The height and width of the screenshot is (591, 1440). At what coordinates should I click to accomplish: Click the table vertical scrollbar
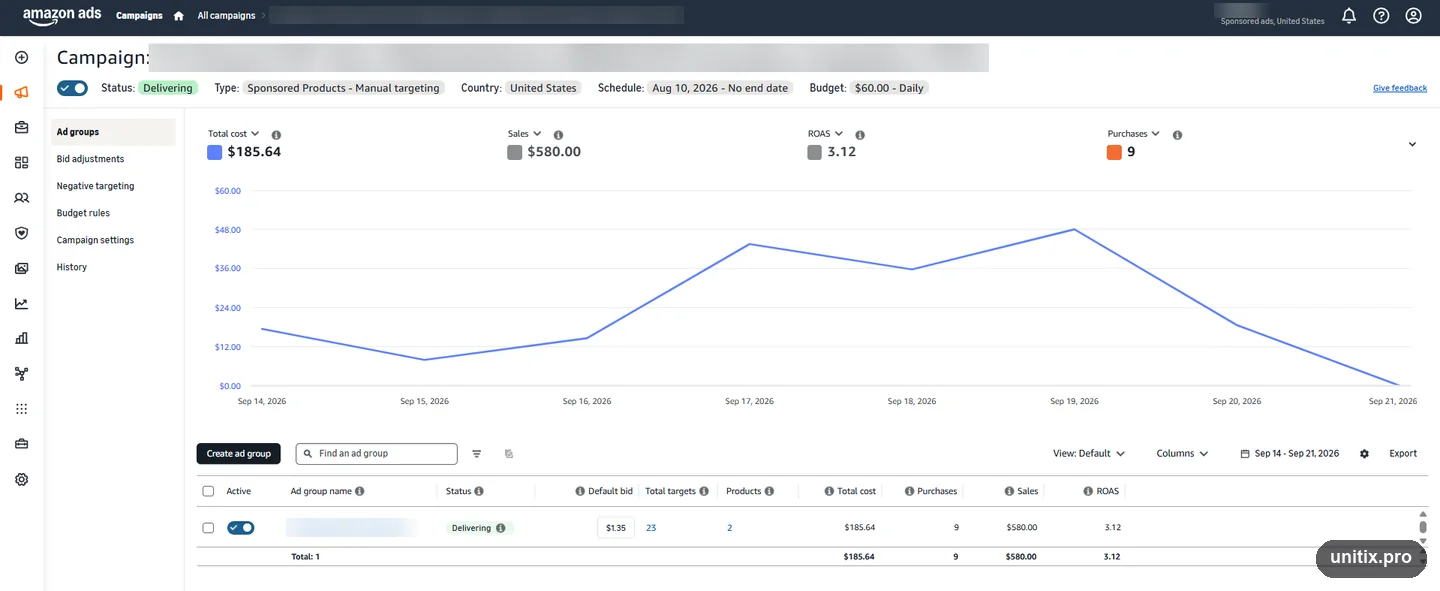coord(1422,527)
